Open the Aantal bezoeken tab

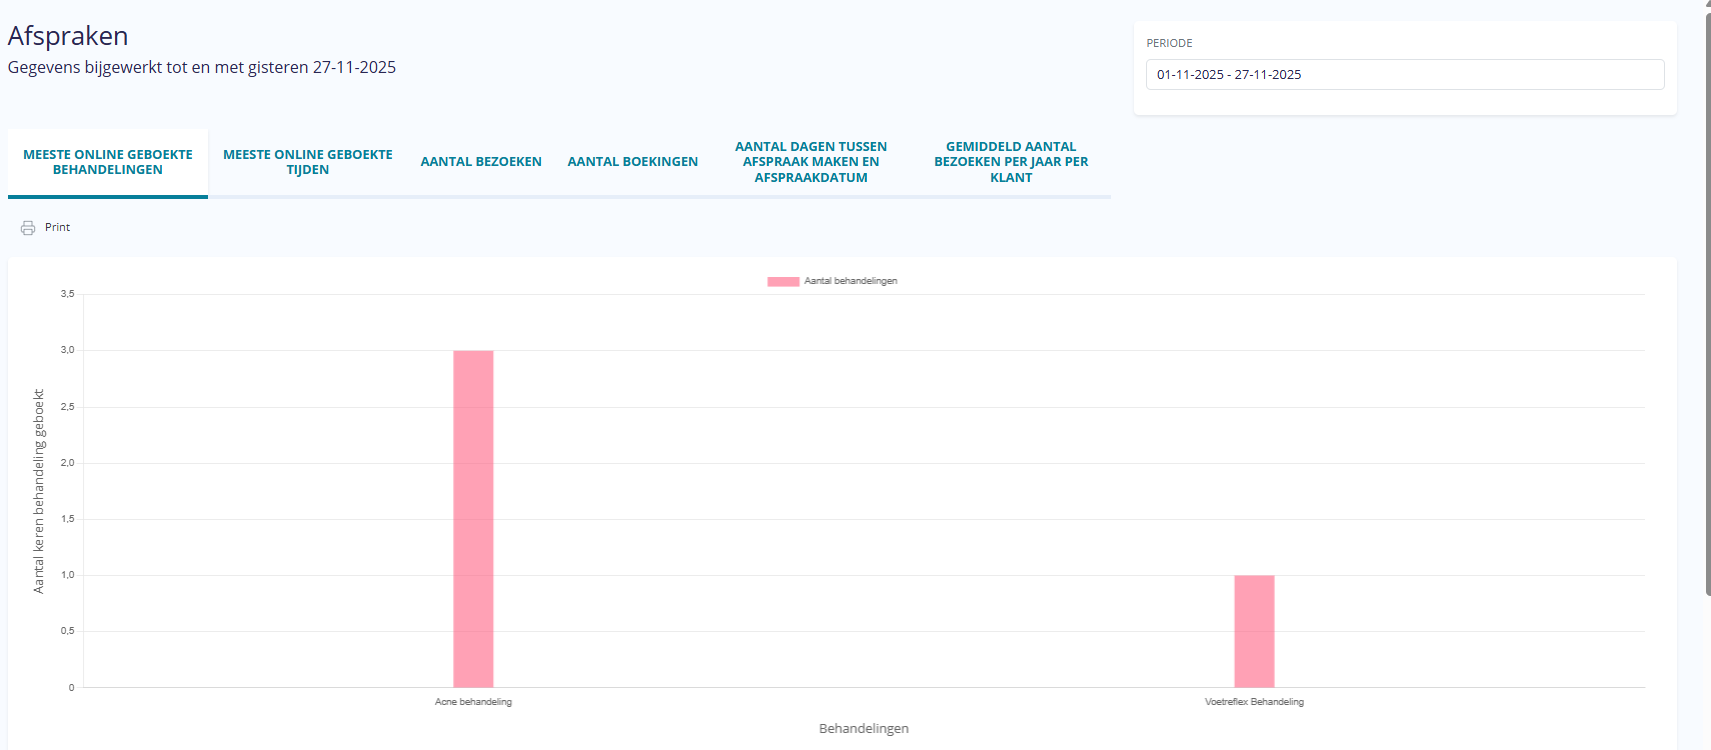click(x=481, y=162)
